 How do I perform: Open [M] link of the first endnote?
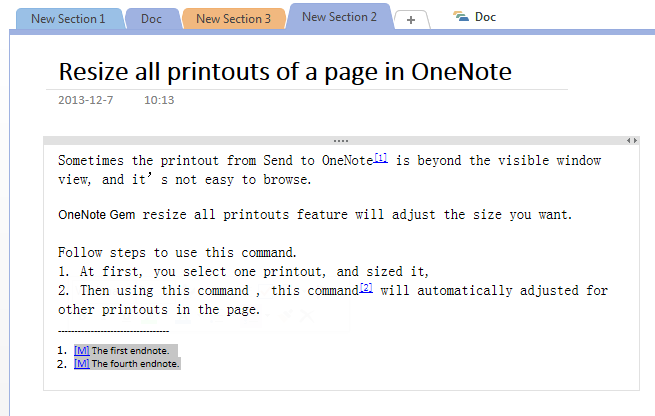82,350
